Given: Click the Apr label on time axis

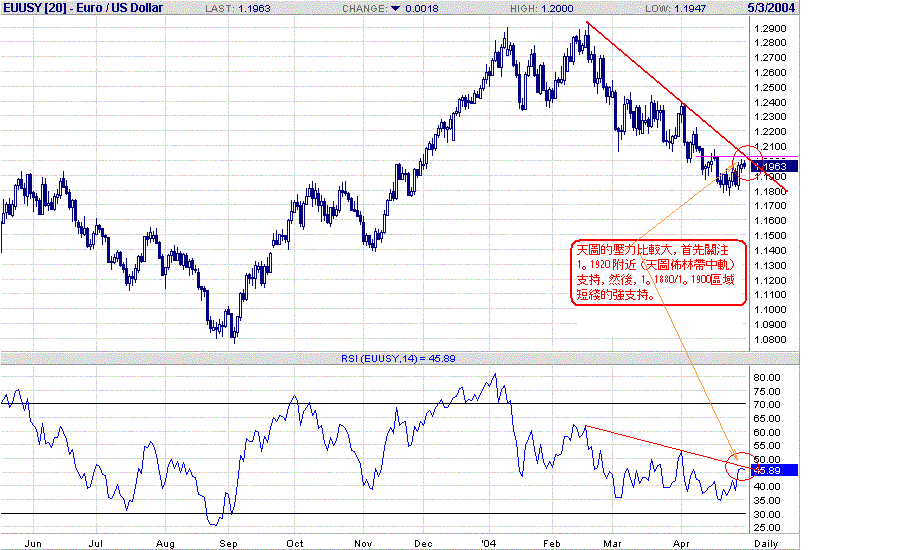Looking at the screenshot, I should click(x=681, y=544).
